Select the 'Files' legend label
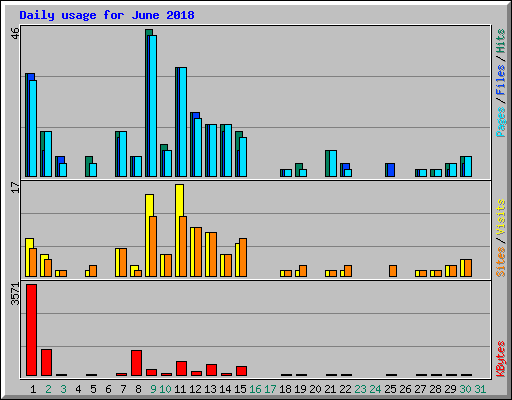This screenshot has width=512, height=400. click(500, 80)
